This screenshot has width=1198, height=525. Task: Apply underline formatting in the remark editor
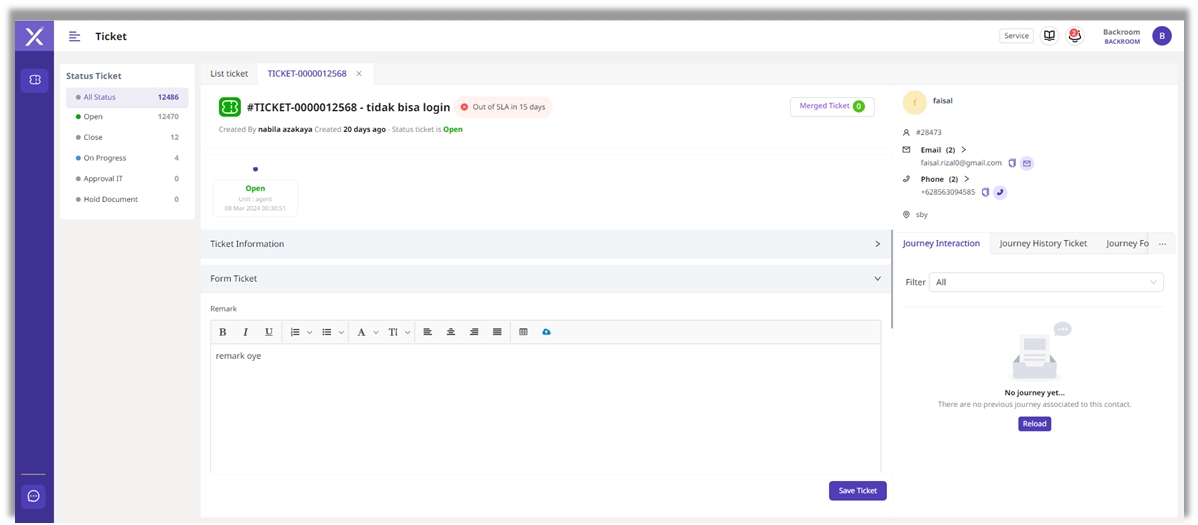coord(268,332)
